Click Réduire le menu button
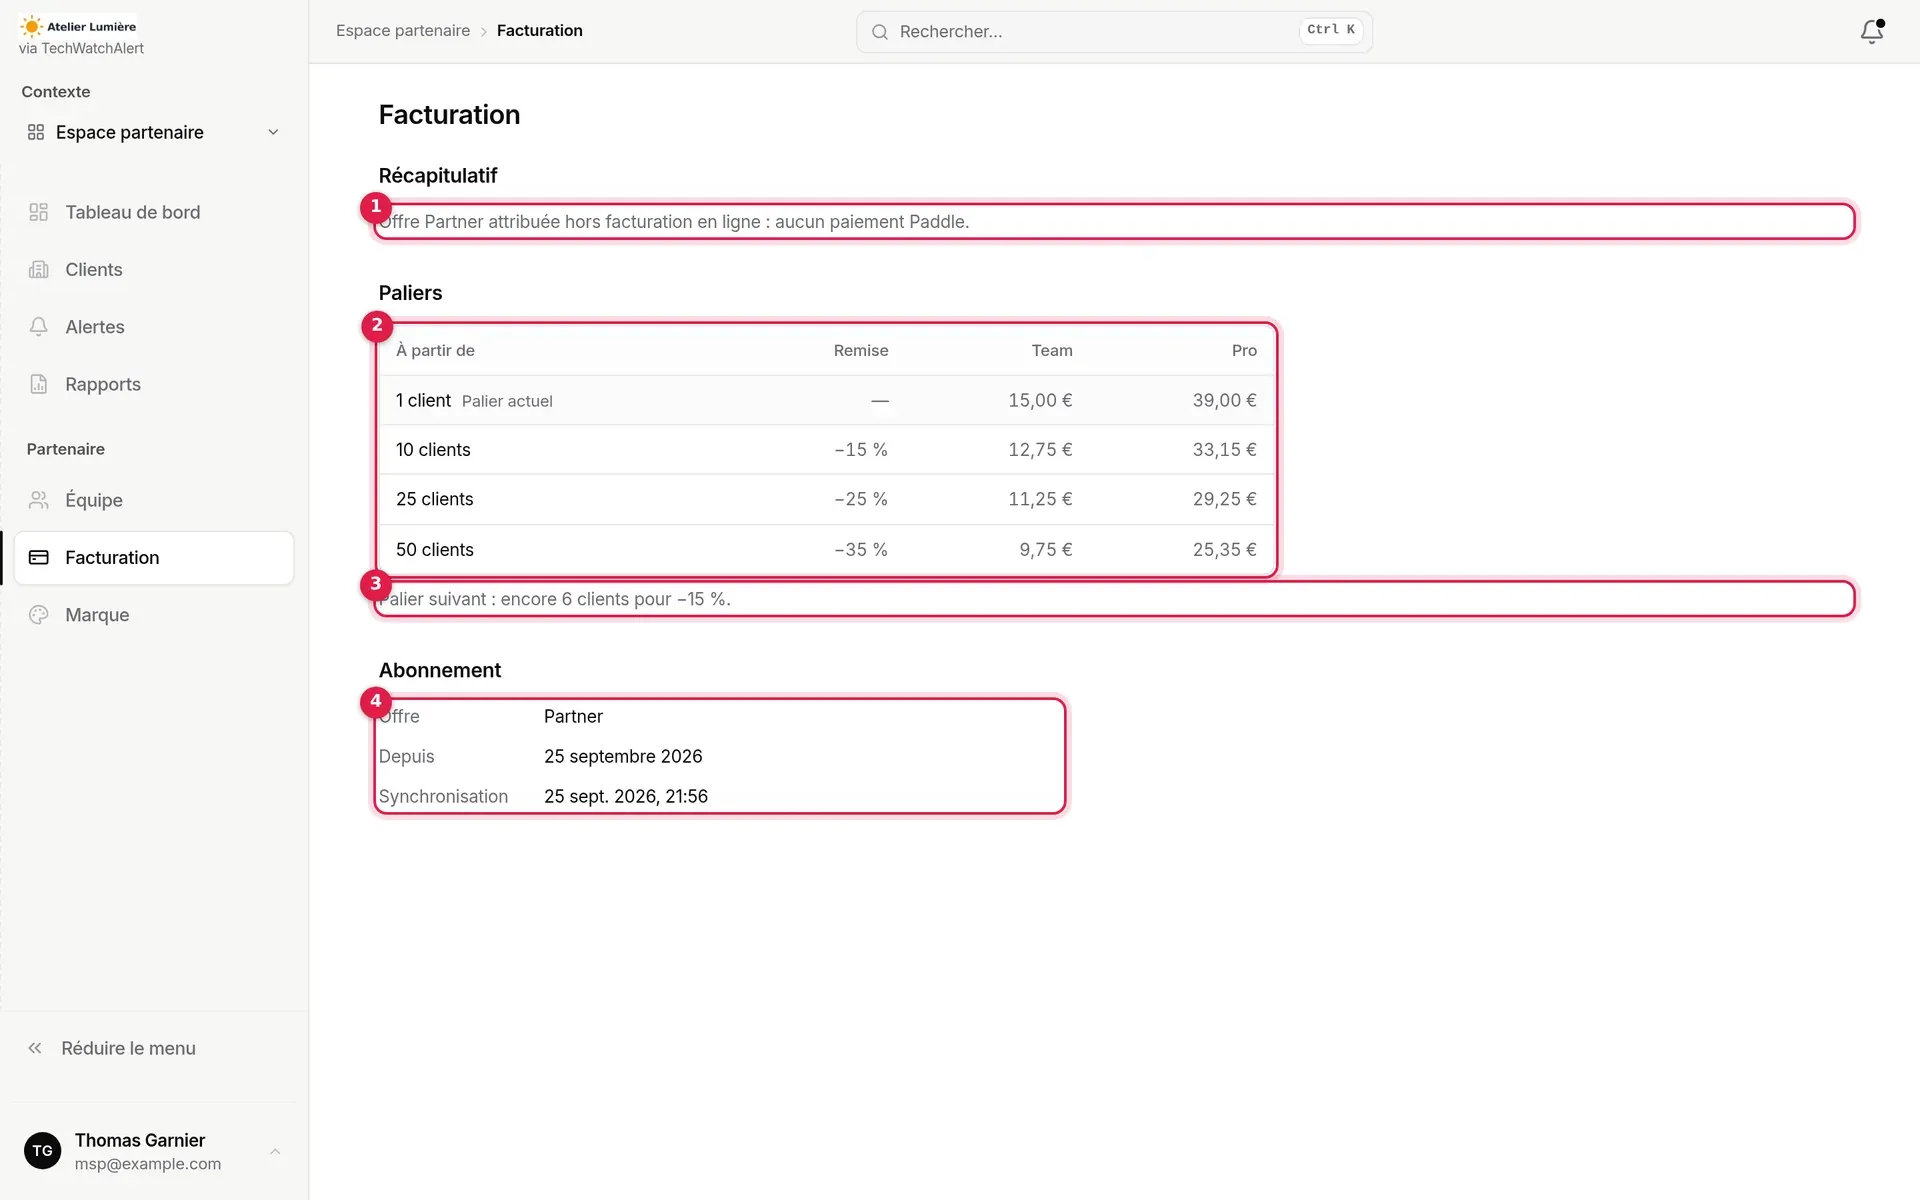Image resolution: width=1920 pixels, height=1200 pixels. point(154,1048)
